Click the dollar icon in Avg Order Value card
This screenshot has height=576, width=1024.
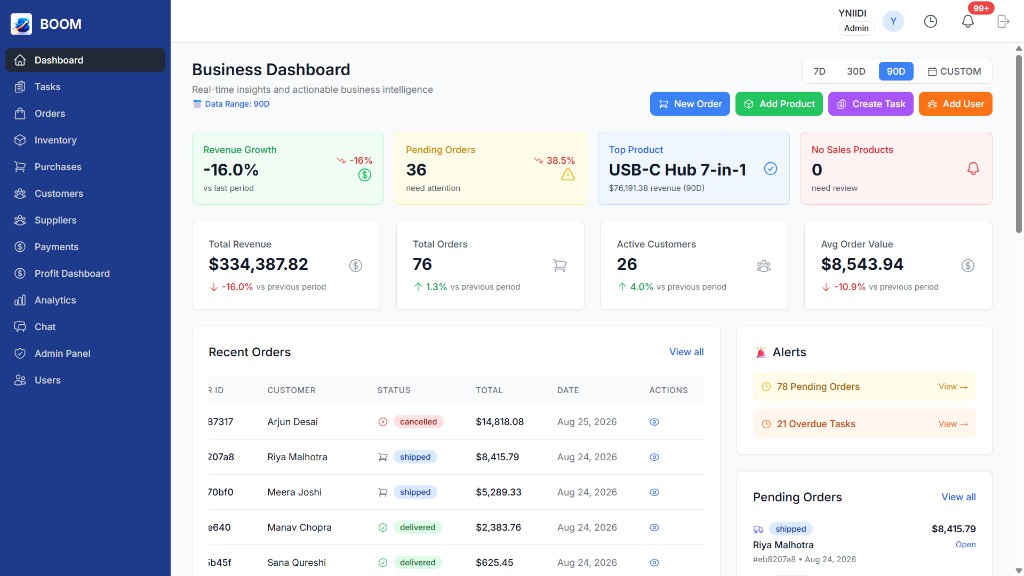(968, 265)
